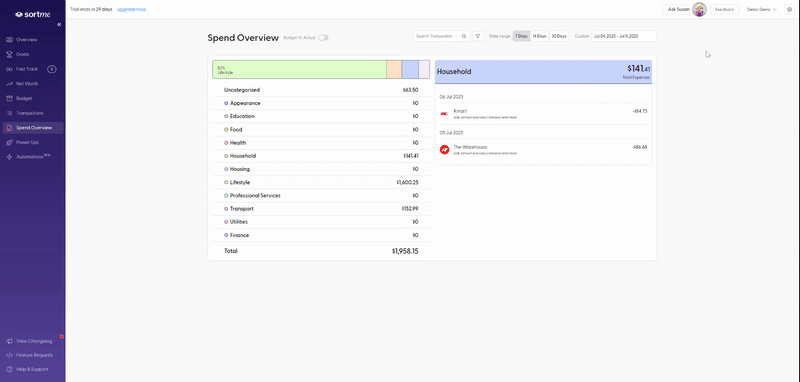This screenshot has height=382, width=800.
Task: Click the search magnifier icon
Action: point(464,36)
